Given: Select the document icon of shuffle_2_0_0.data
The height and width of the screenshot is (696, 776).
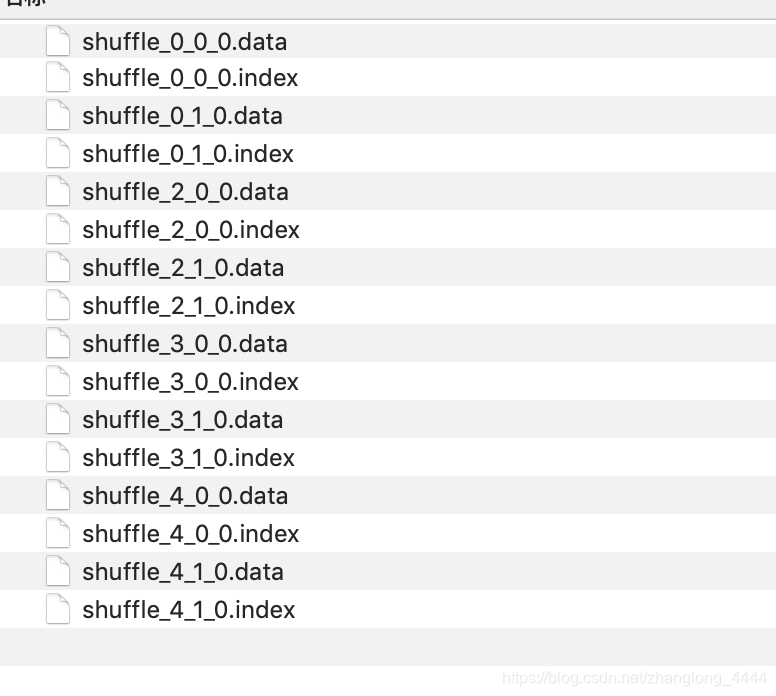Looking at the screenshot, I should pos(58,191).
